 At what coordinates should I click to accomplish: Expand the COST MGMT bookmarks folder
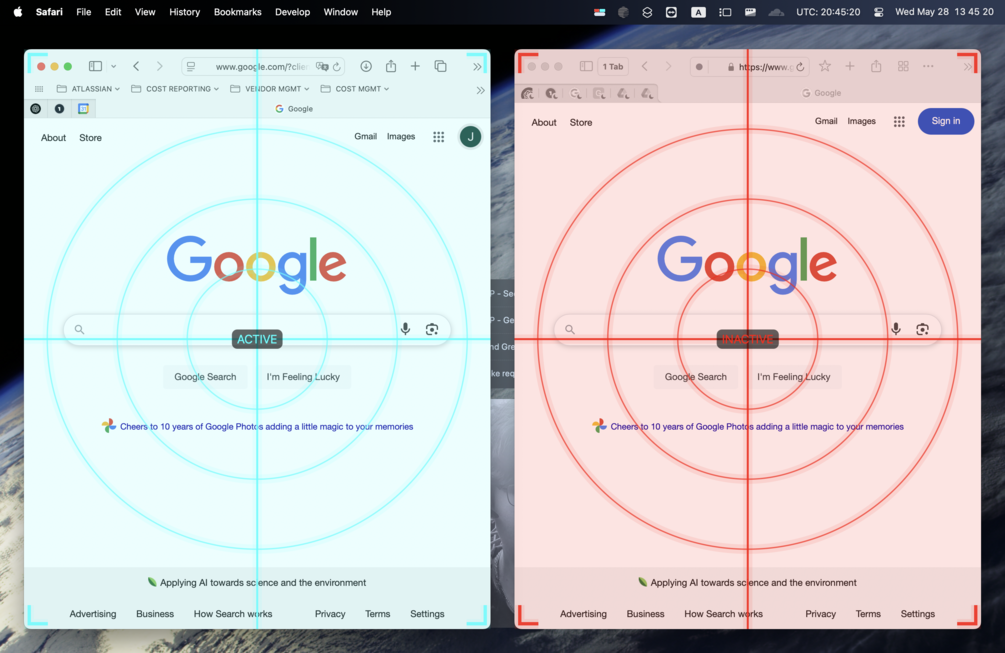(355, 89)
